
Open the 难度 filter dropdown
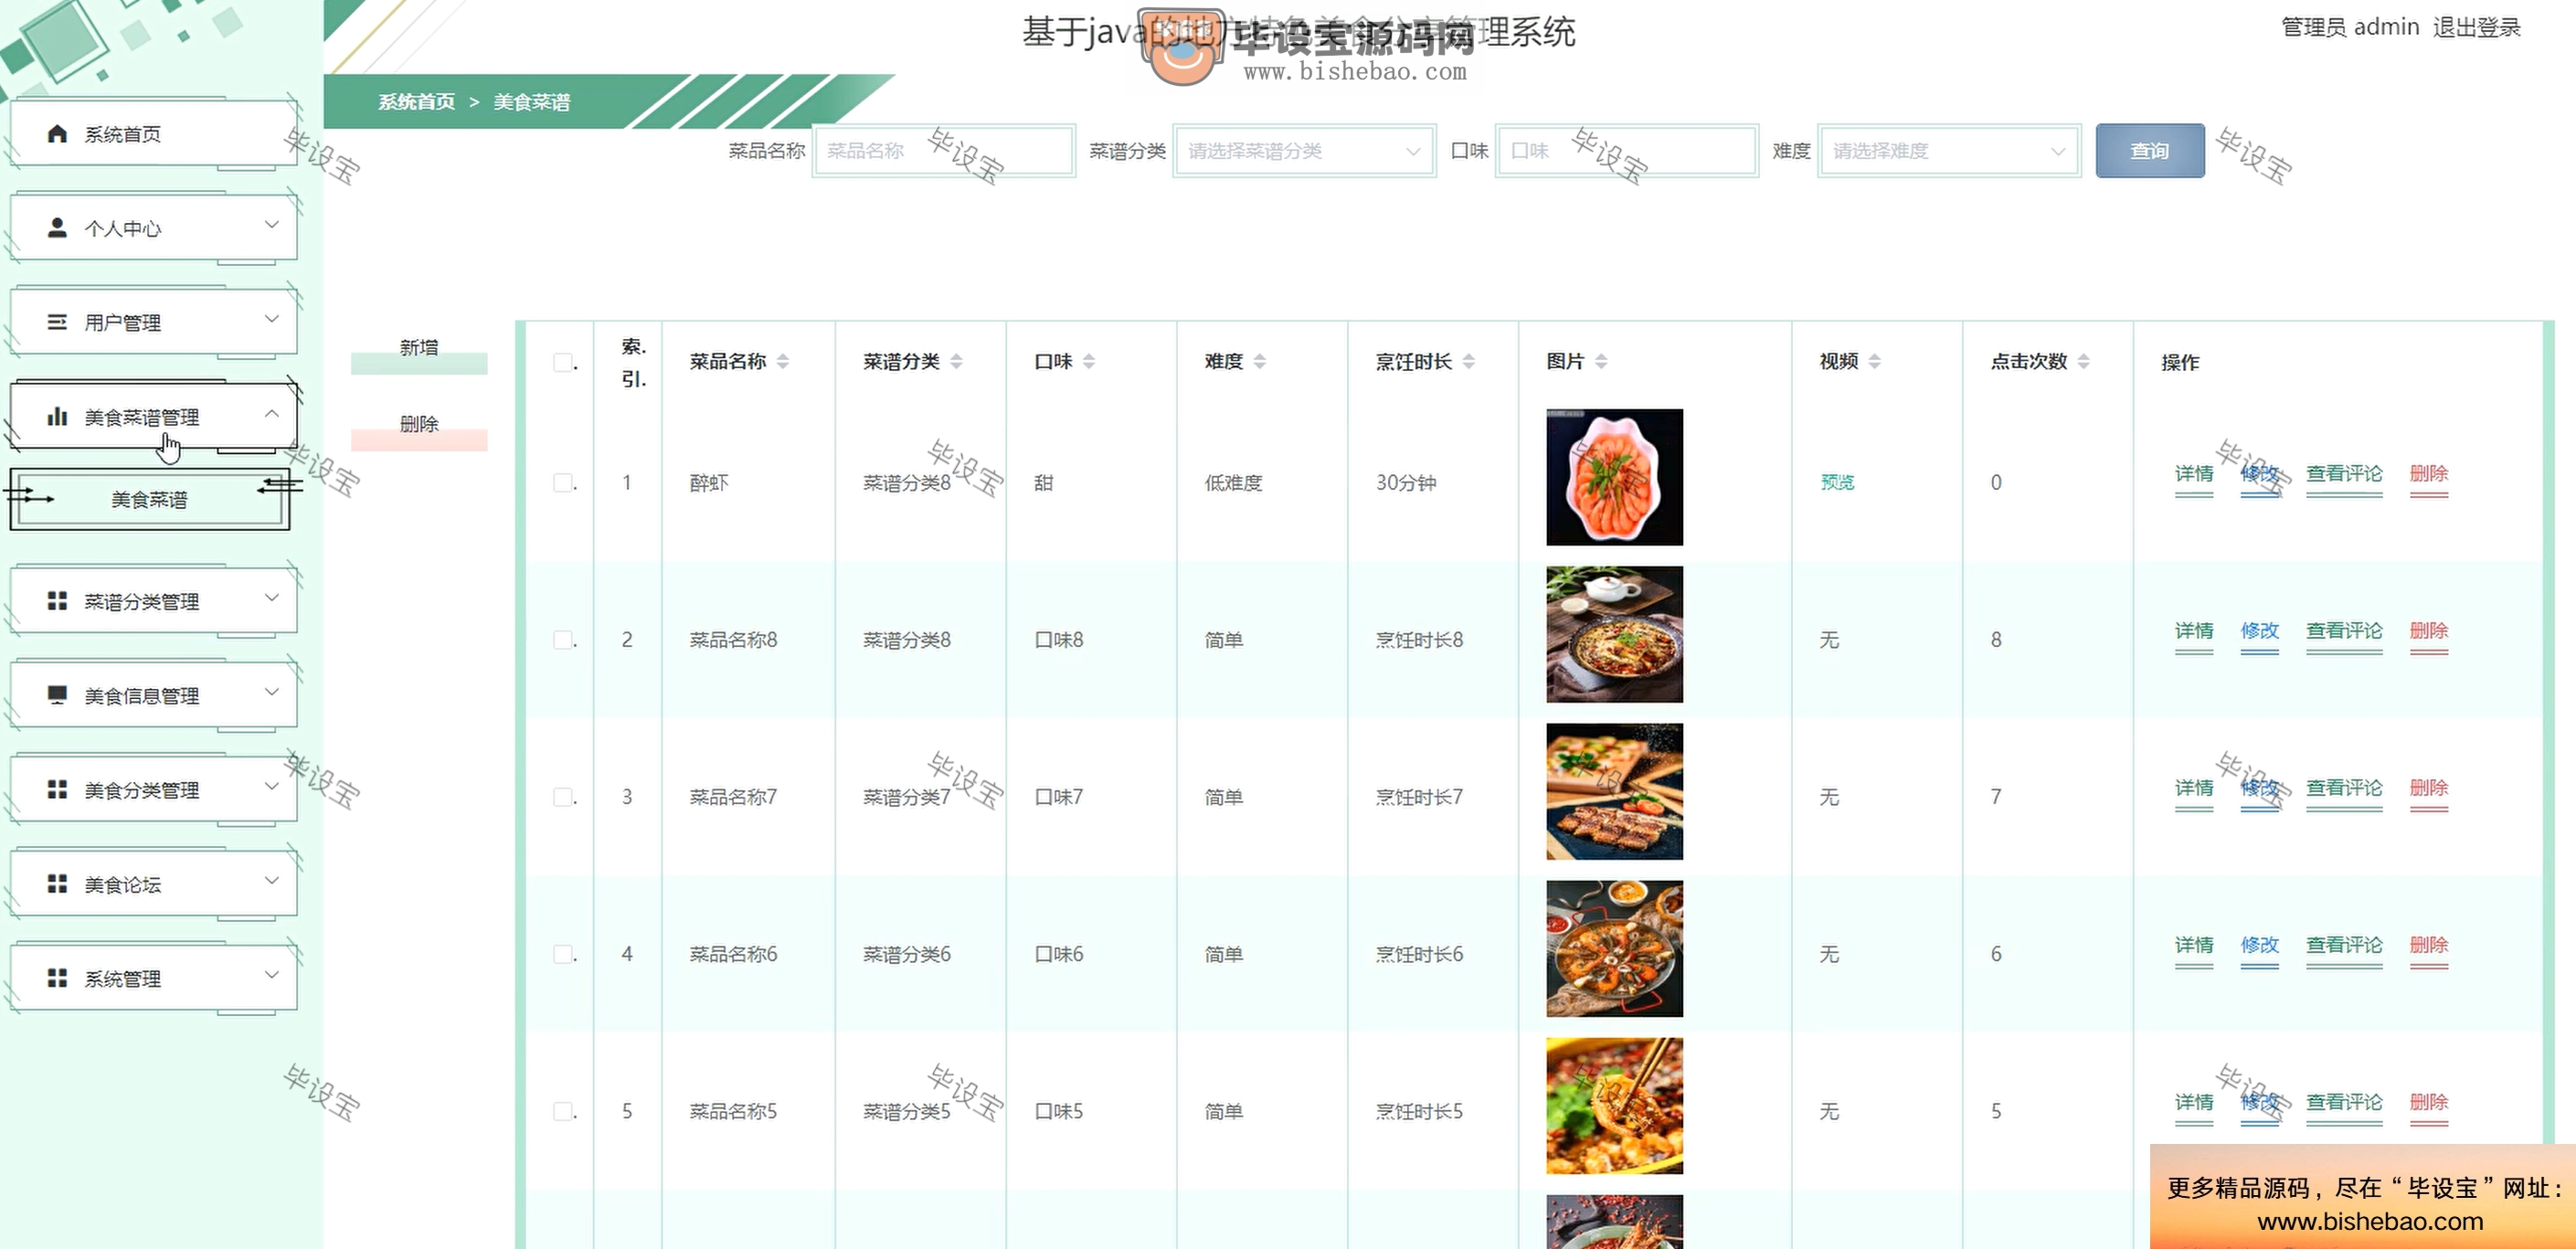click(x=1949, y=151)
